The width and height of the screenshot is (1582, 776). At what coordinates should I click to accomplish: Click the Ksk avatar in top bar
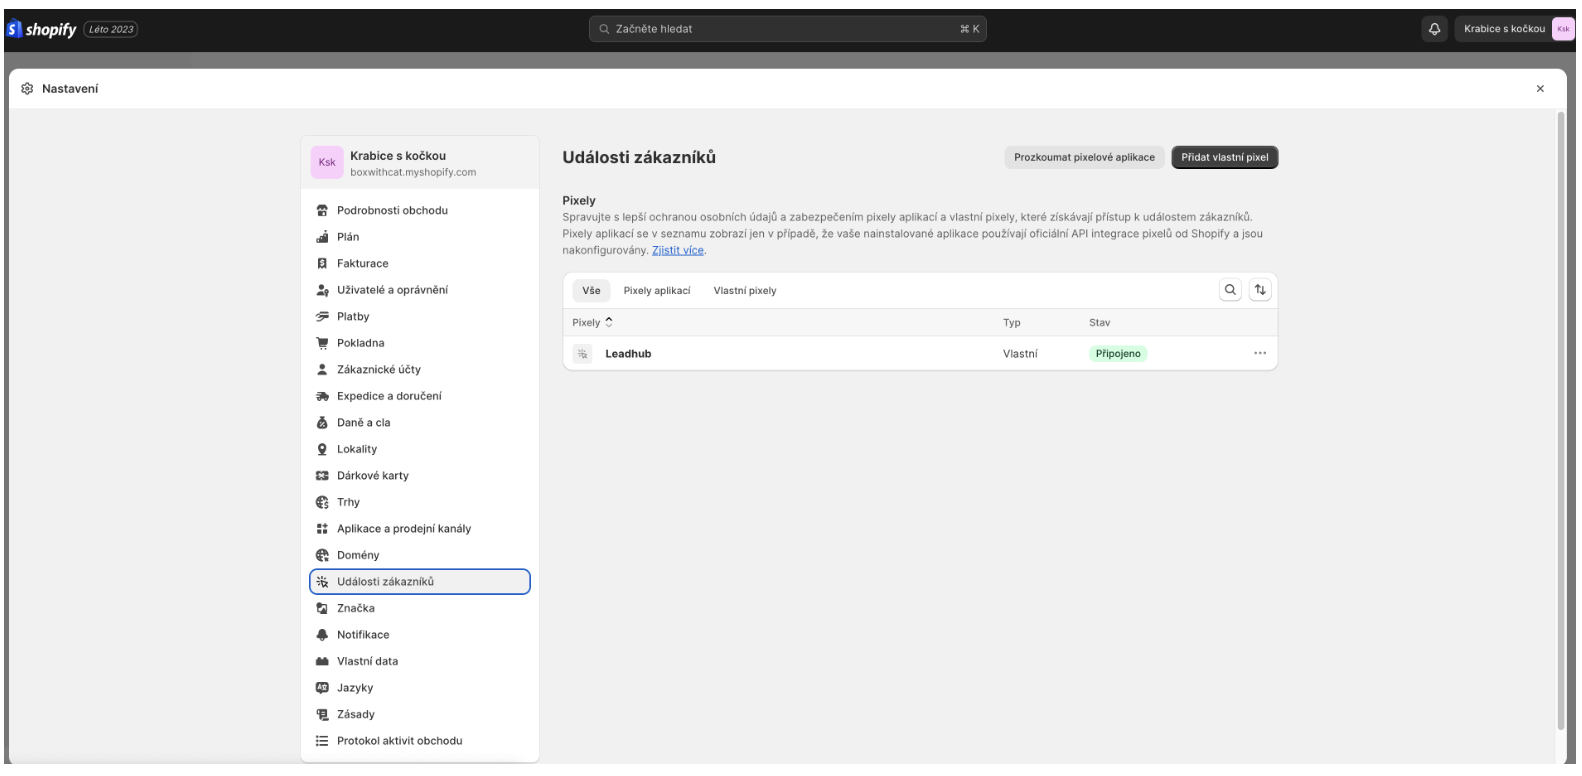(x=1562, y=29)
